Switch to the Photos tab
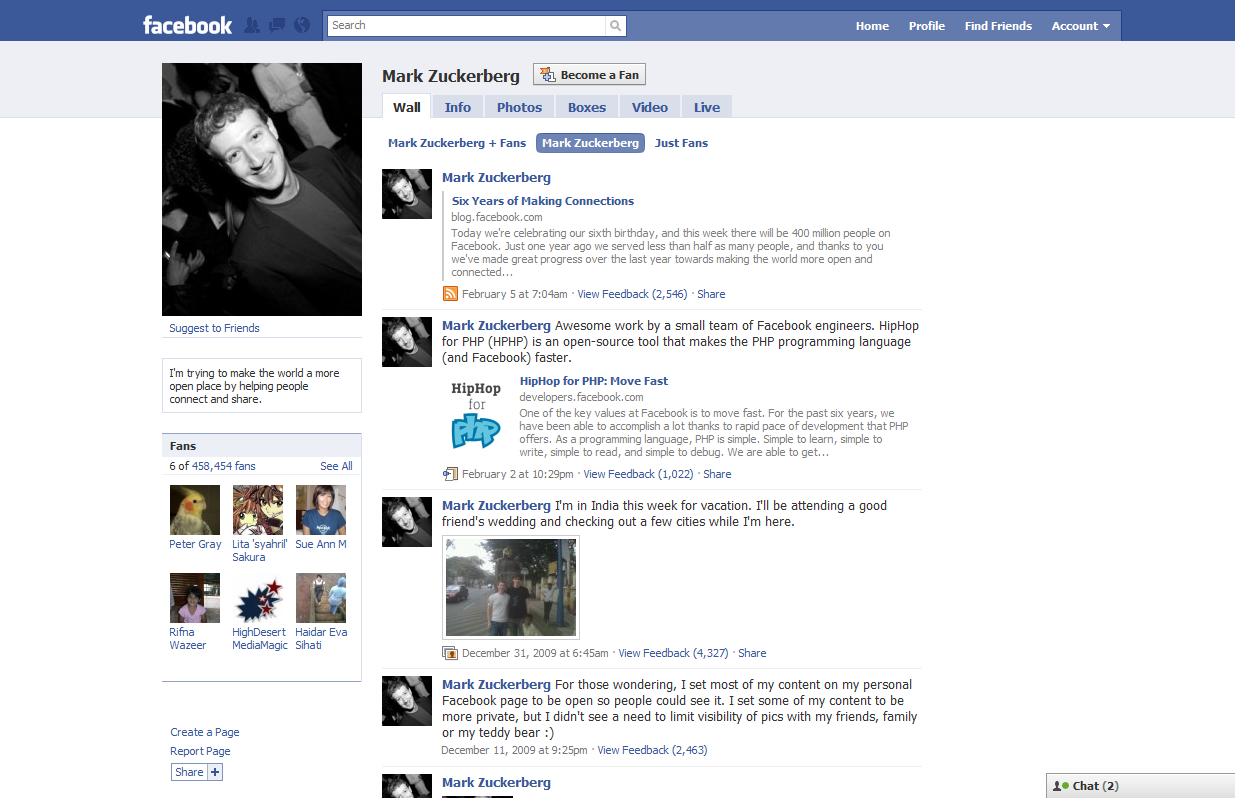Image resolution: width=1235 pixels, height=798 pixels. point(519,106)
